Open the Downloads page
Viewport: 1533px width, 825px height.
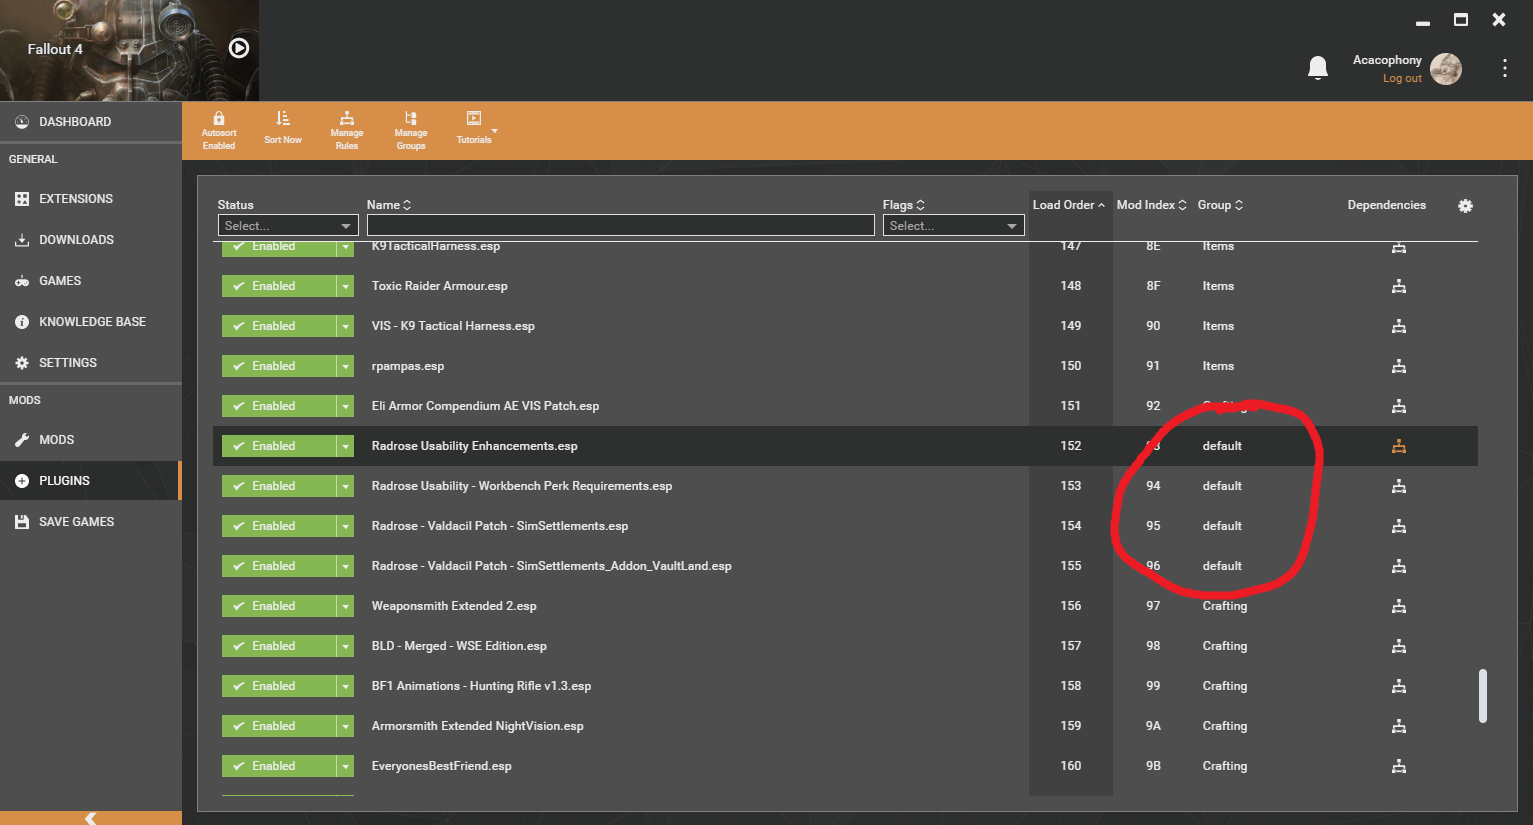point(91,240)
